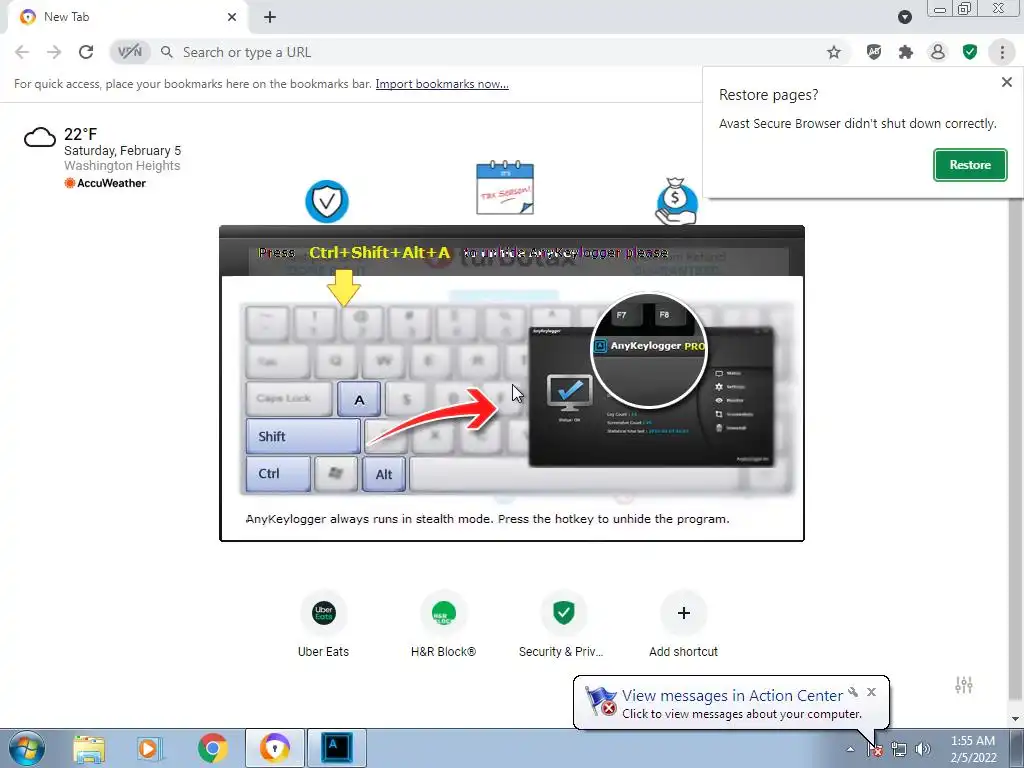The image size is (1024, 768).
Task: Bookmark this page with the star icon
Action: point(834,52)
